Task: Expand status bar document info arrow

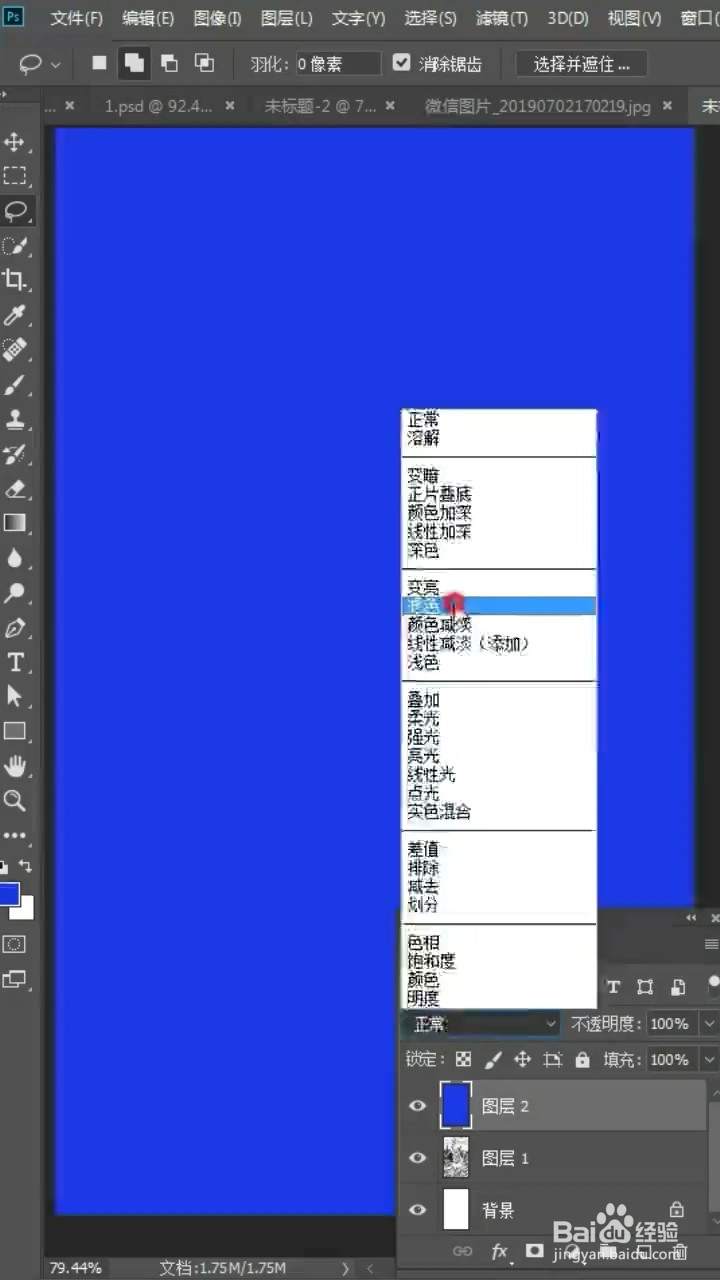Action: [345, 1268]
